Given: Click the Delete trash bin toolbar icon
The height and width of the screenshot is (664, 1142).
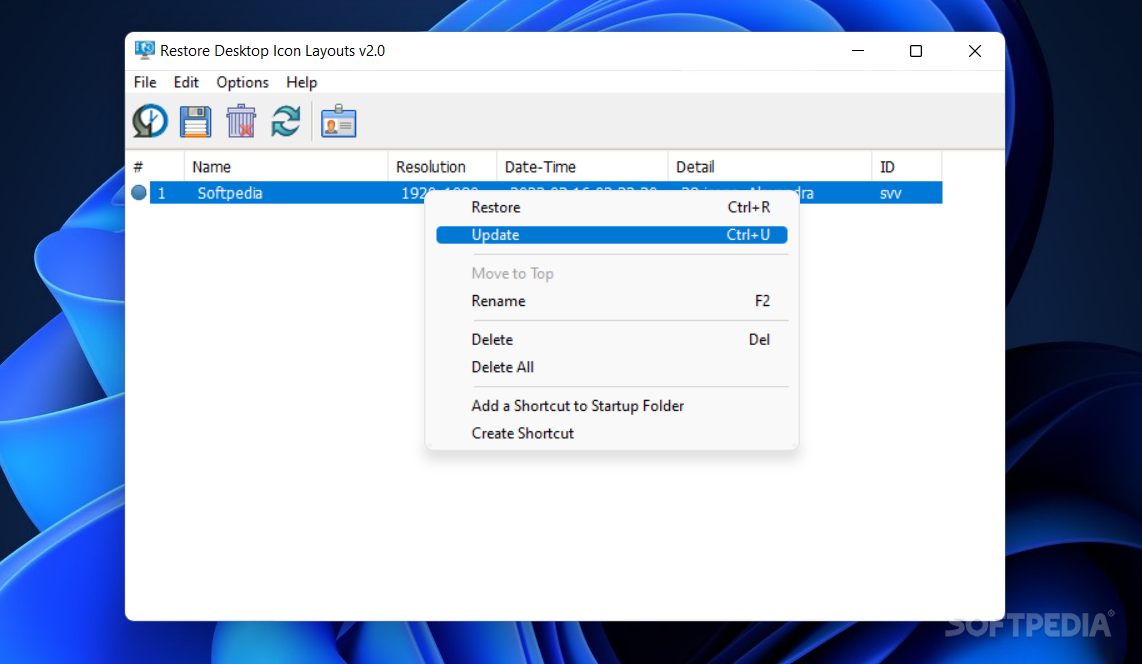Looking at the screenshot, I should (241, 122).
